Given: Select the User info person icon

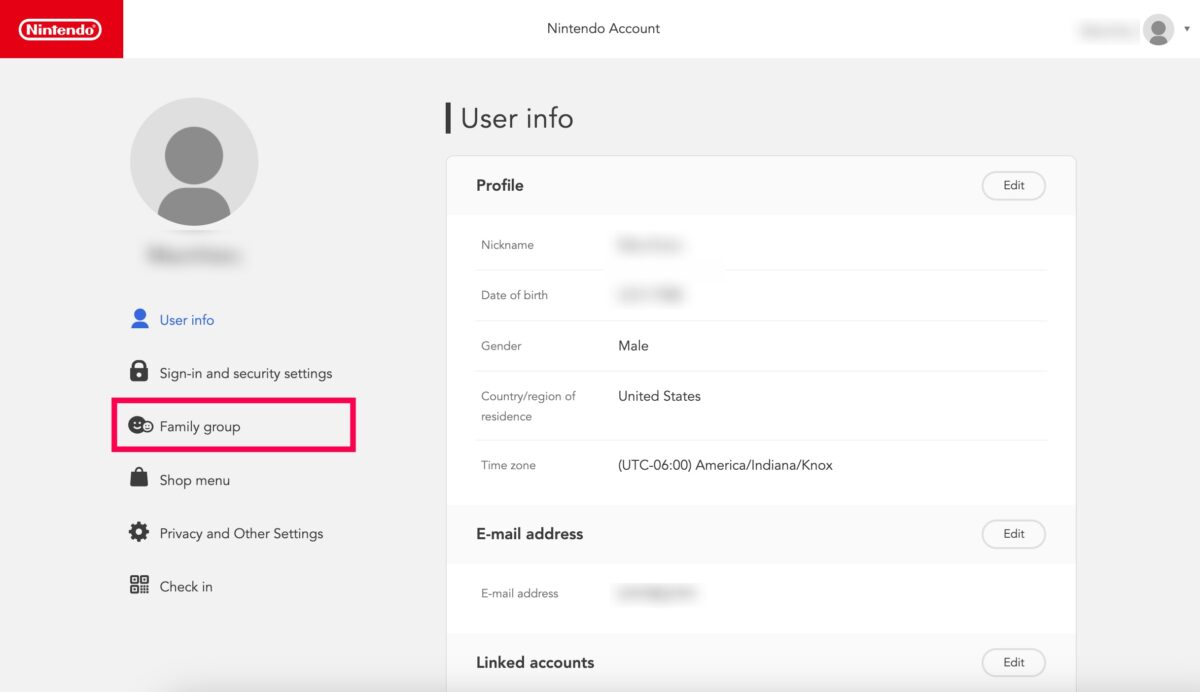Looking at the screenshot, I should point(139,319).
